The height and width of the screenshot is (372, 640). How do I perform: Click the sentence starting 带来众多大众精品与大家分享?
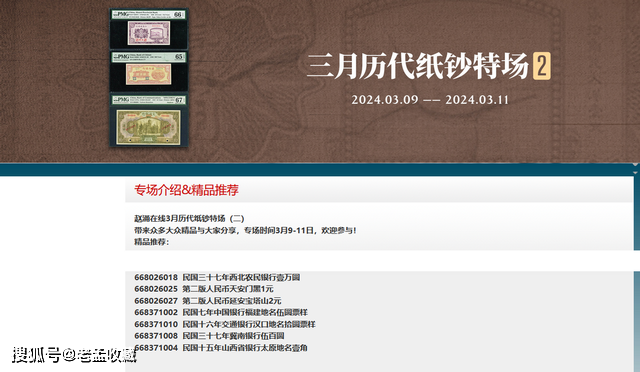tap(245, 230)
